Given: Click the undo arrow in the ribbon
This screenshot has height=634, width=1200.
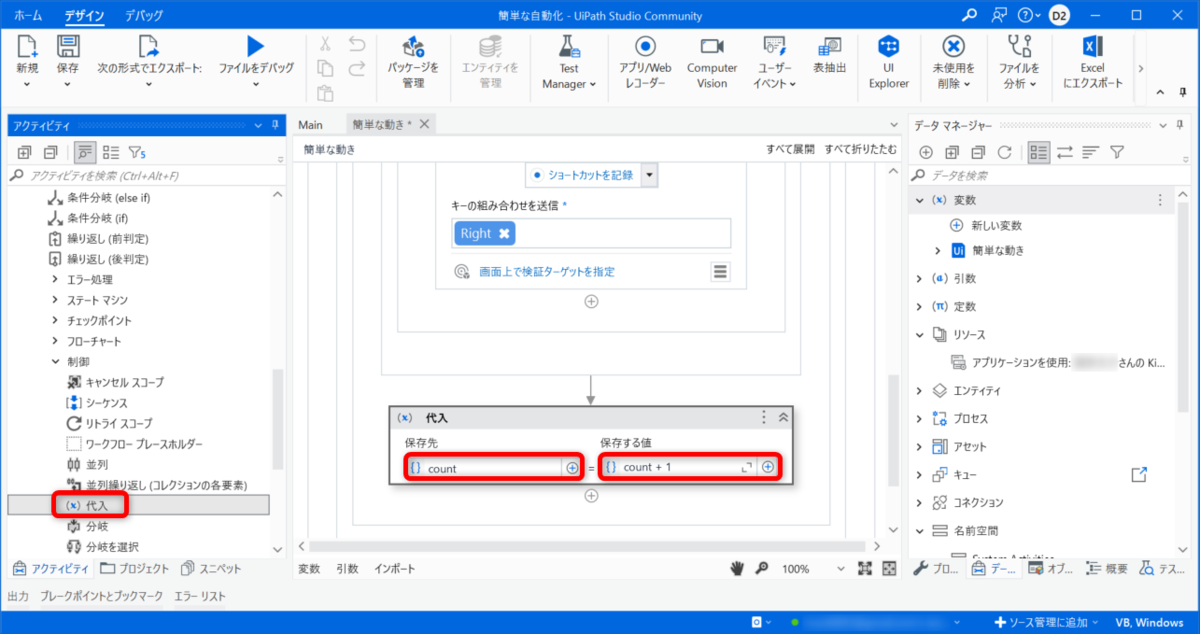Looking at the screenshot, I should [x=357, y=44].
